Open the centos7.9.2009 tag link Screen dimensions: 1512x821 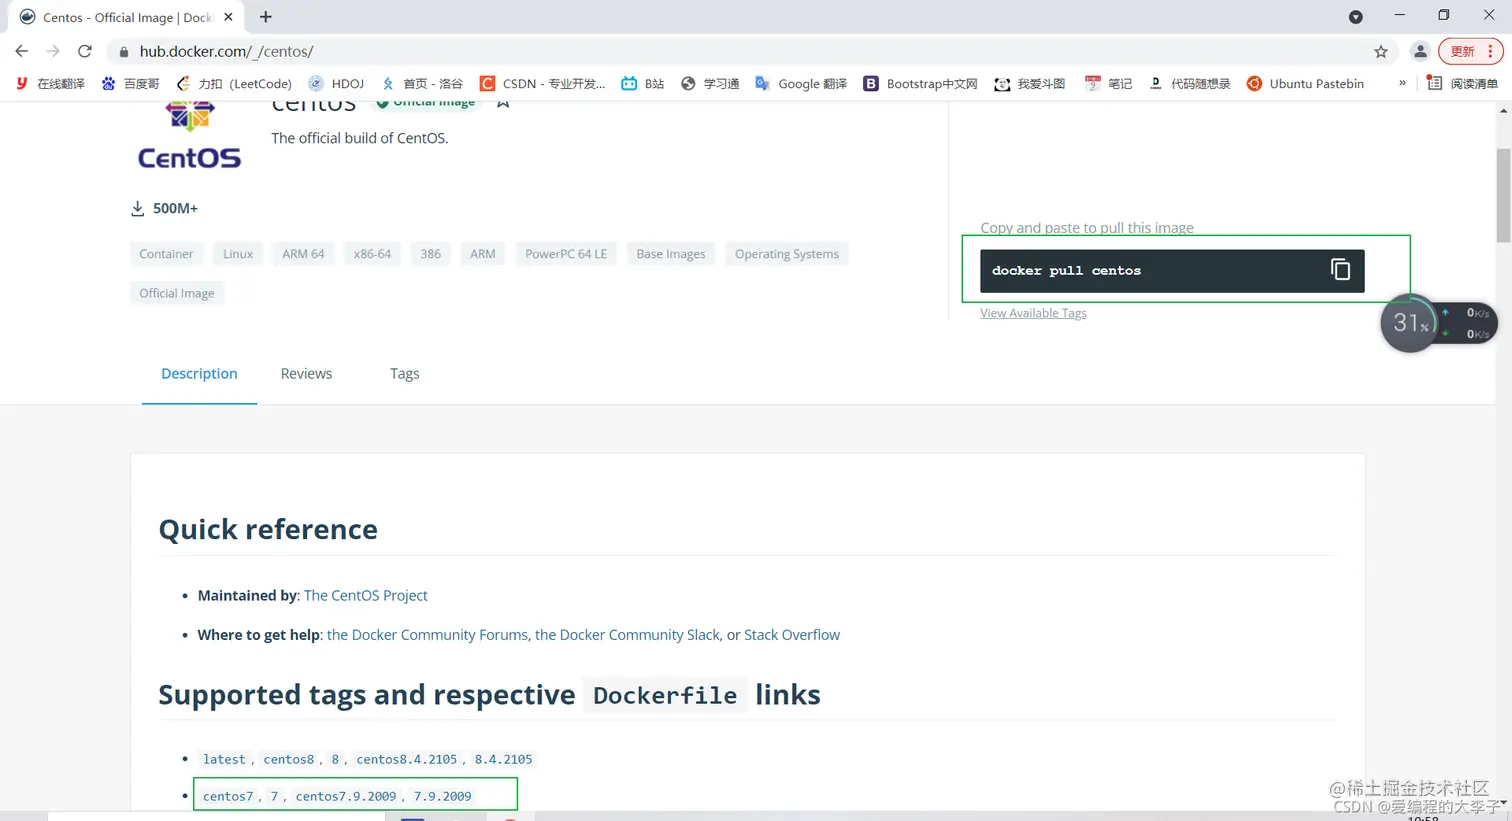click(x=346, y=796)
